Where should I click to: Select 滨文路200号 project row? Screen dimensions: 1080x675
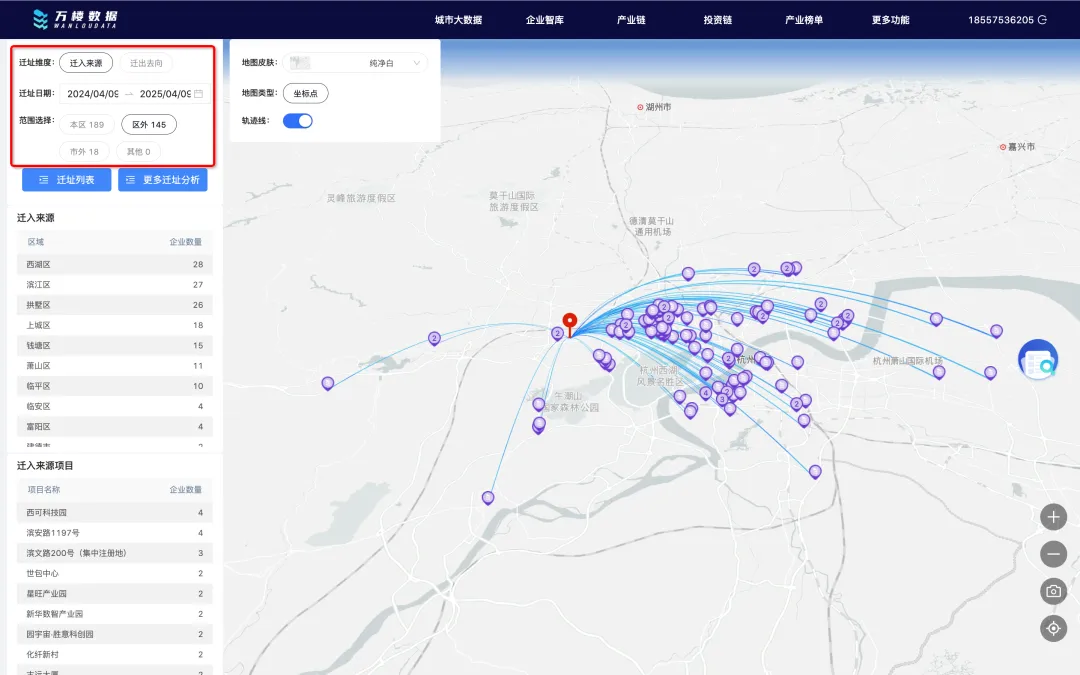point(114,553)
